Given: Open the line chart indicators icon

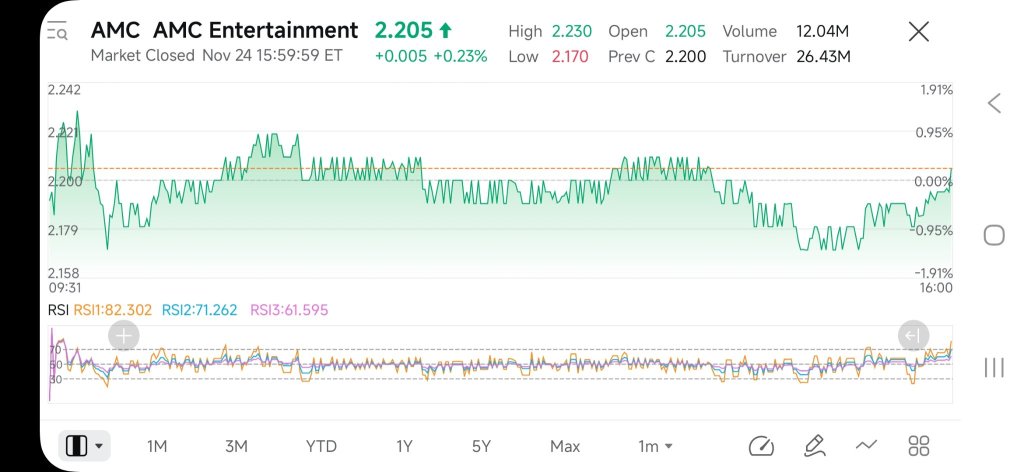Looking at the screenshot, I should click(x=866, y=446).
